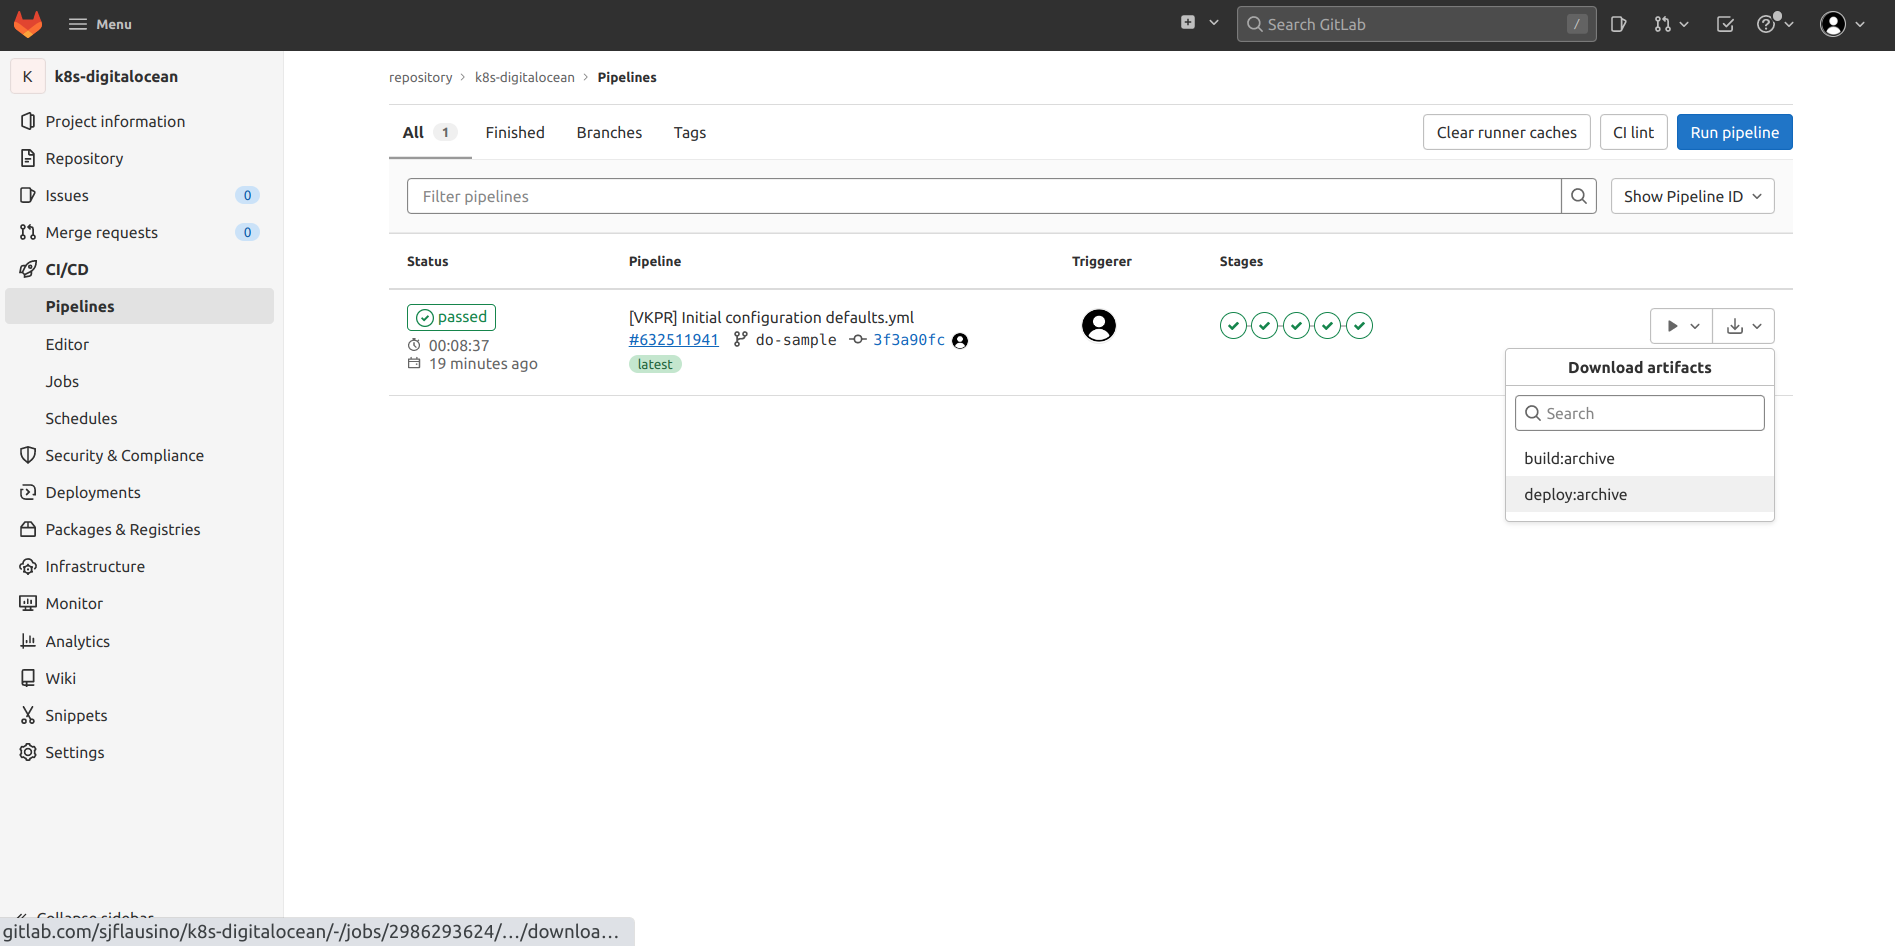Click the passed status badge
This screenshot has width=1895, height=946.
(x=451, y=317)
